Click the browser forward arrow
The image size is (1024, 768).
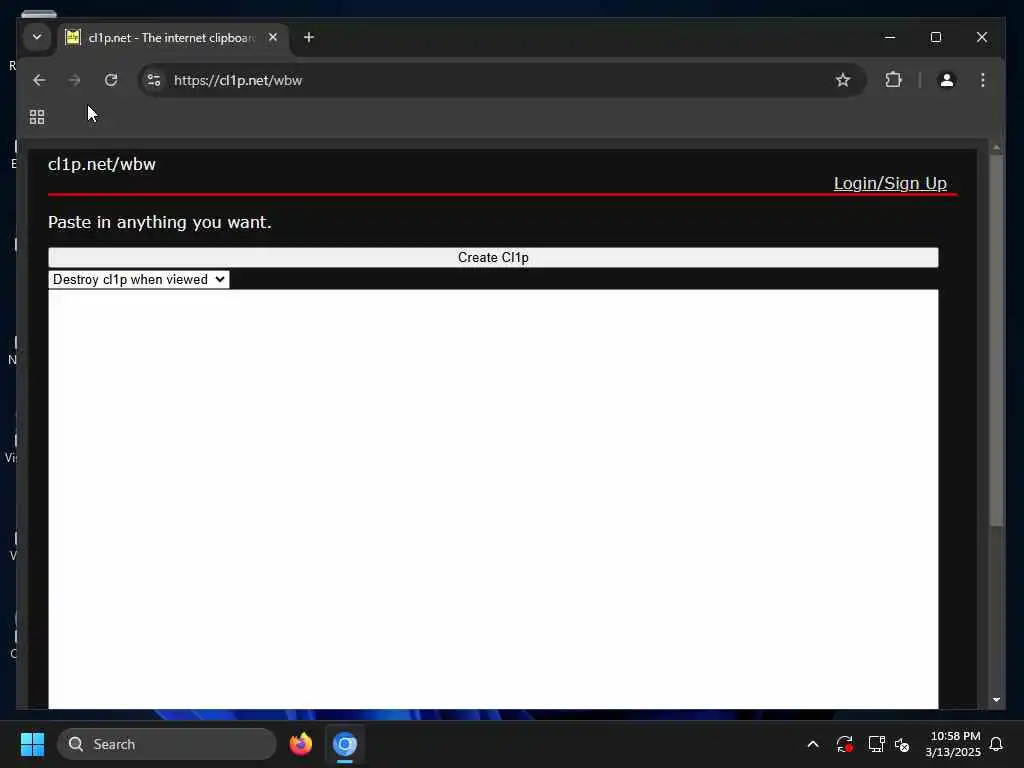click(74, 80)
